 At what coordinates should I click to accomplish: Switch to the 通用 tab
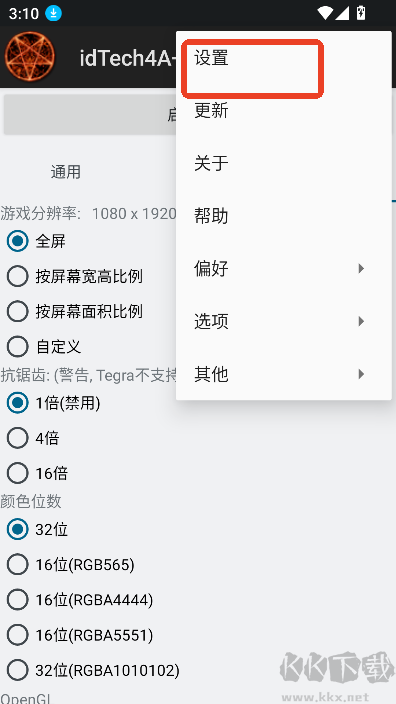click(66, 172)
